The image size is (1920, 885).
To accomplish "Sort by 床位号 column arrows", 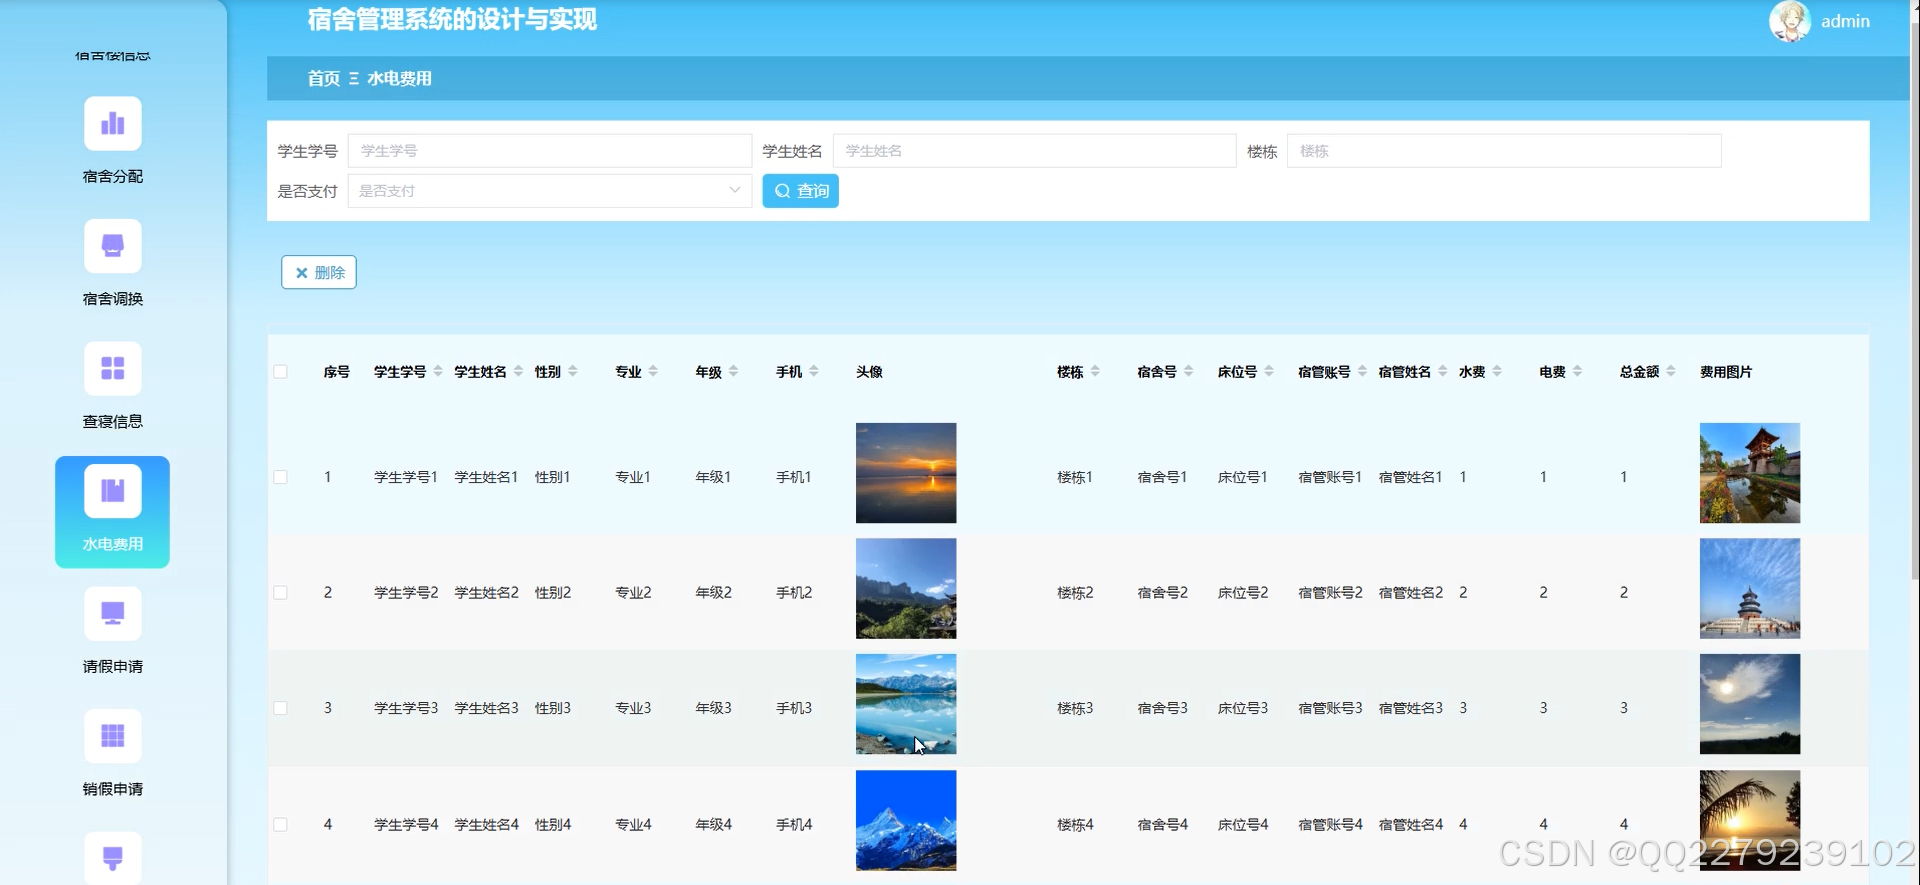I will [x=1269, y=371].
